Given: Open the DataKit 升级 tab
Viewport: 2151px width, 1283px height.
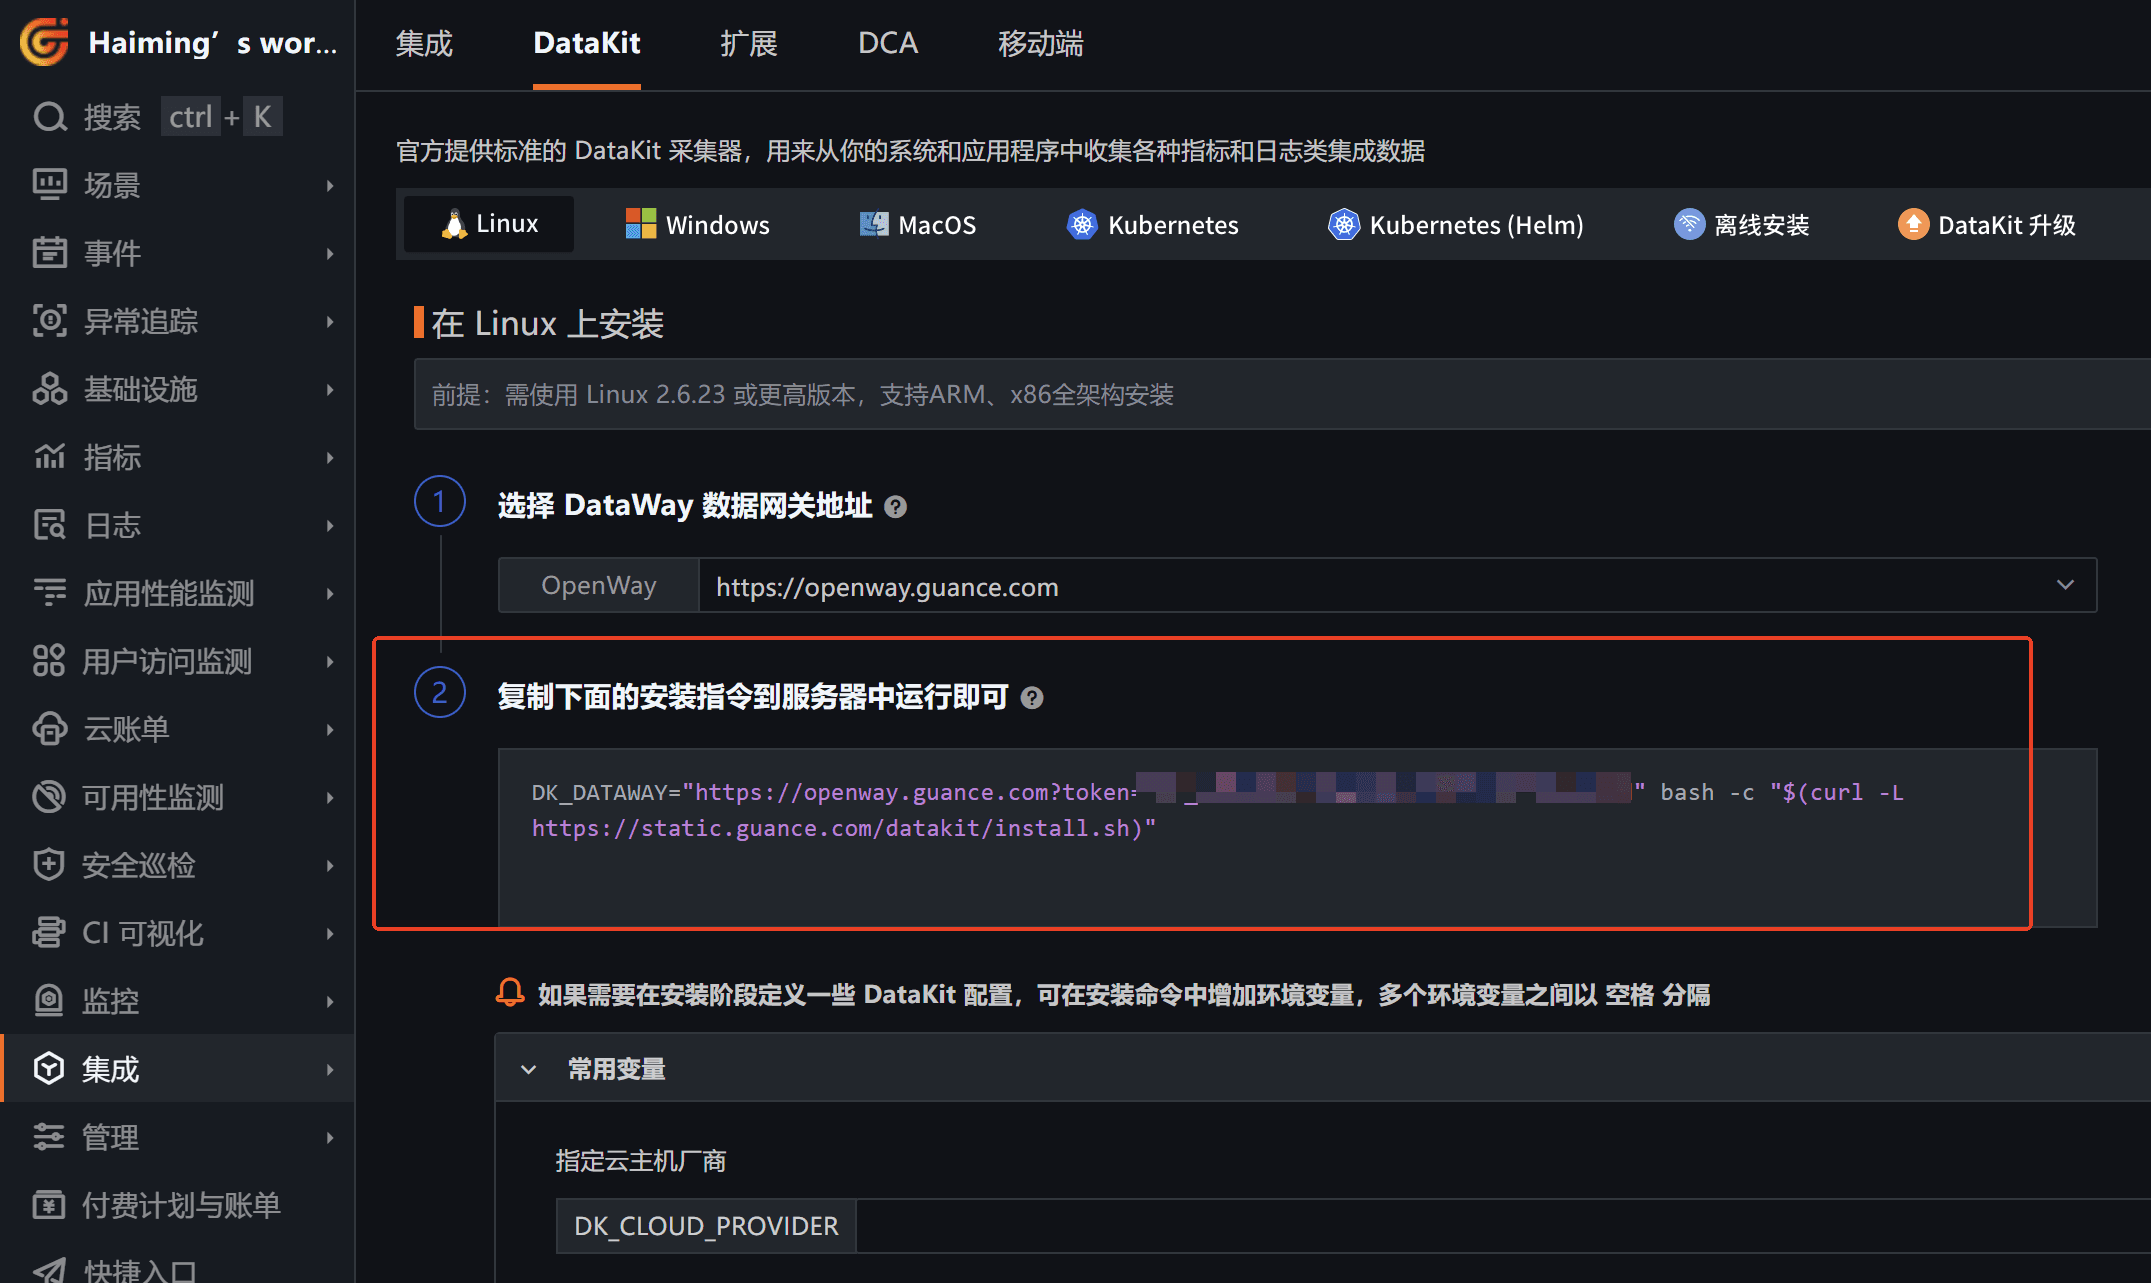Looking at the screenshot, I should 1987,224.
